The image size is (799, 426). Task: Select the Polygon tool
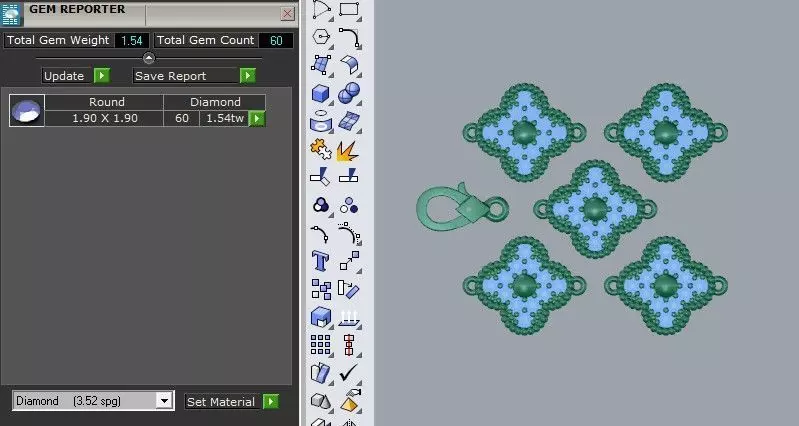(321, 38)
